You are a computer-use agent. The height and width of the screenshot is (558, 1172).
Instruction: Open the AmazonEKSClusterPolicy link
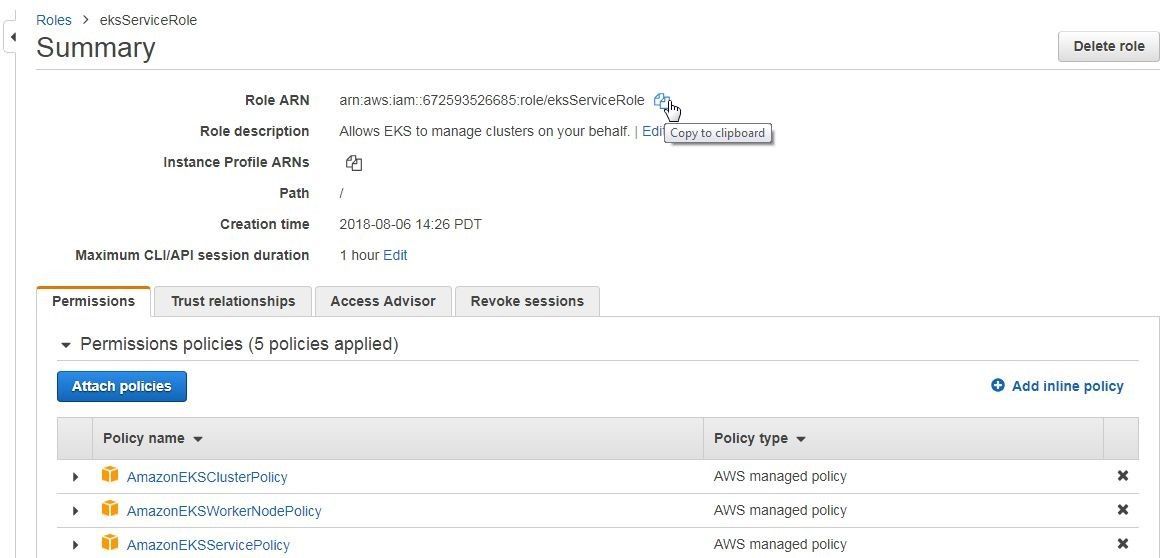tap(207, 477)
